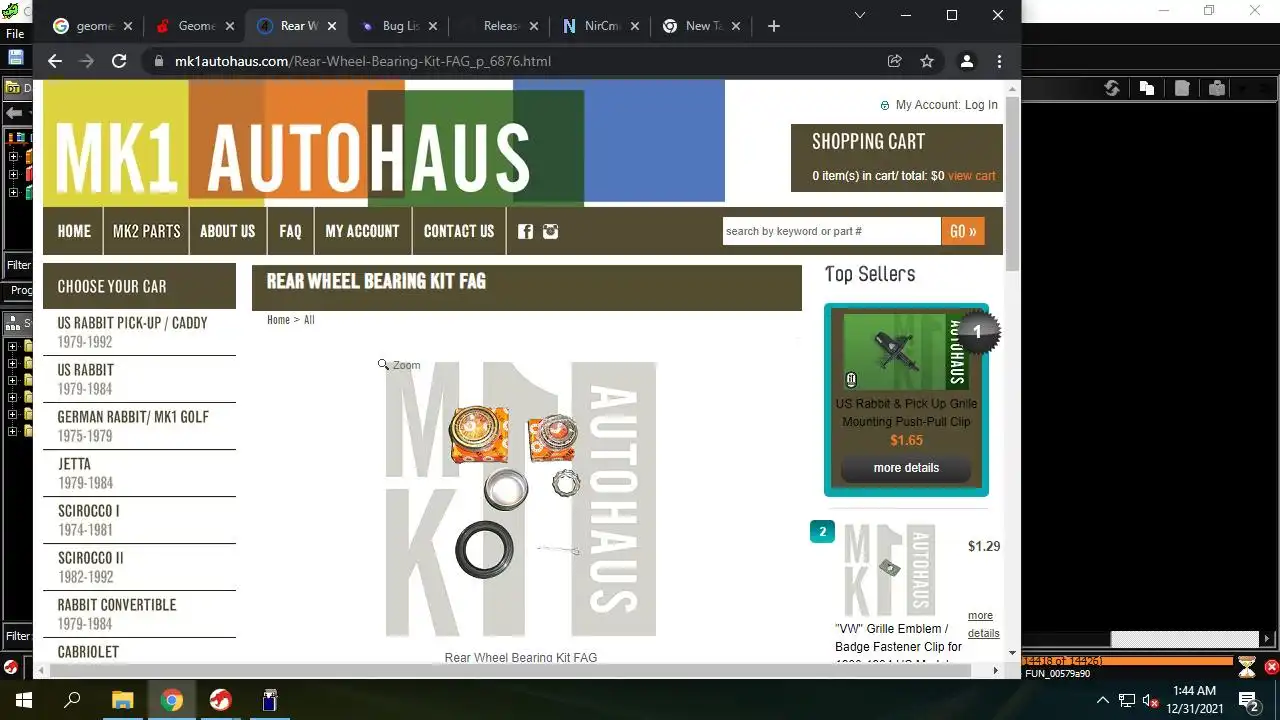The image size is (1280, 720).
Task: Open the share page icon in address bar
Action: point(894,61)
